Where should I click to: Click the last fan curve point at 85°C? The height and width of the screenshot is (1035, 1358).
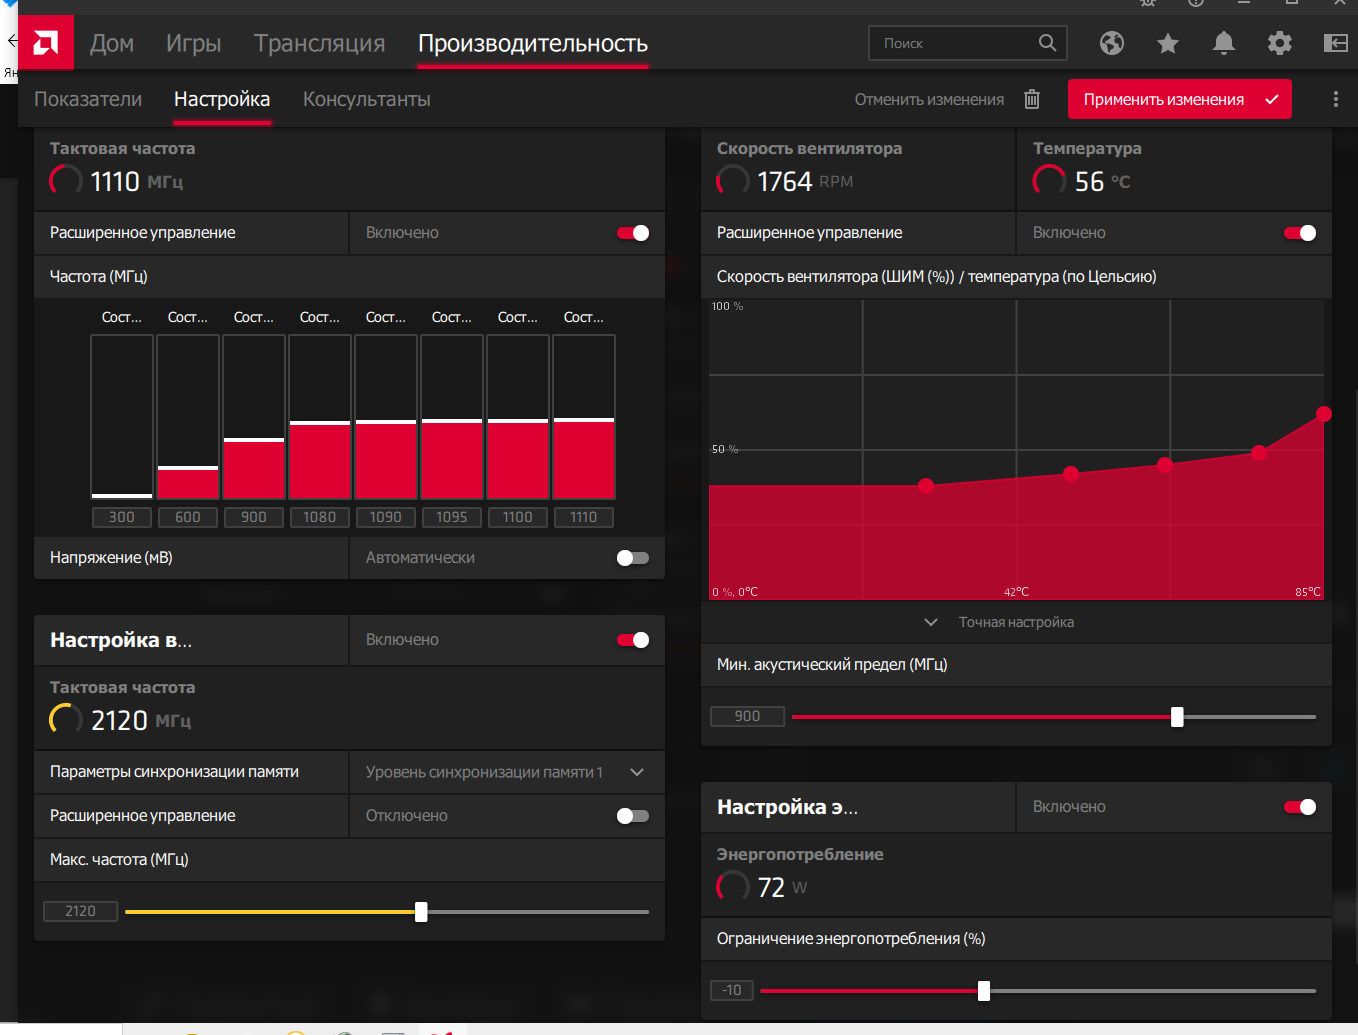1324,414
